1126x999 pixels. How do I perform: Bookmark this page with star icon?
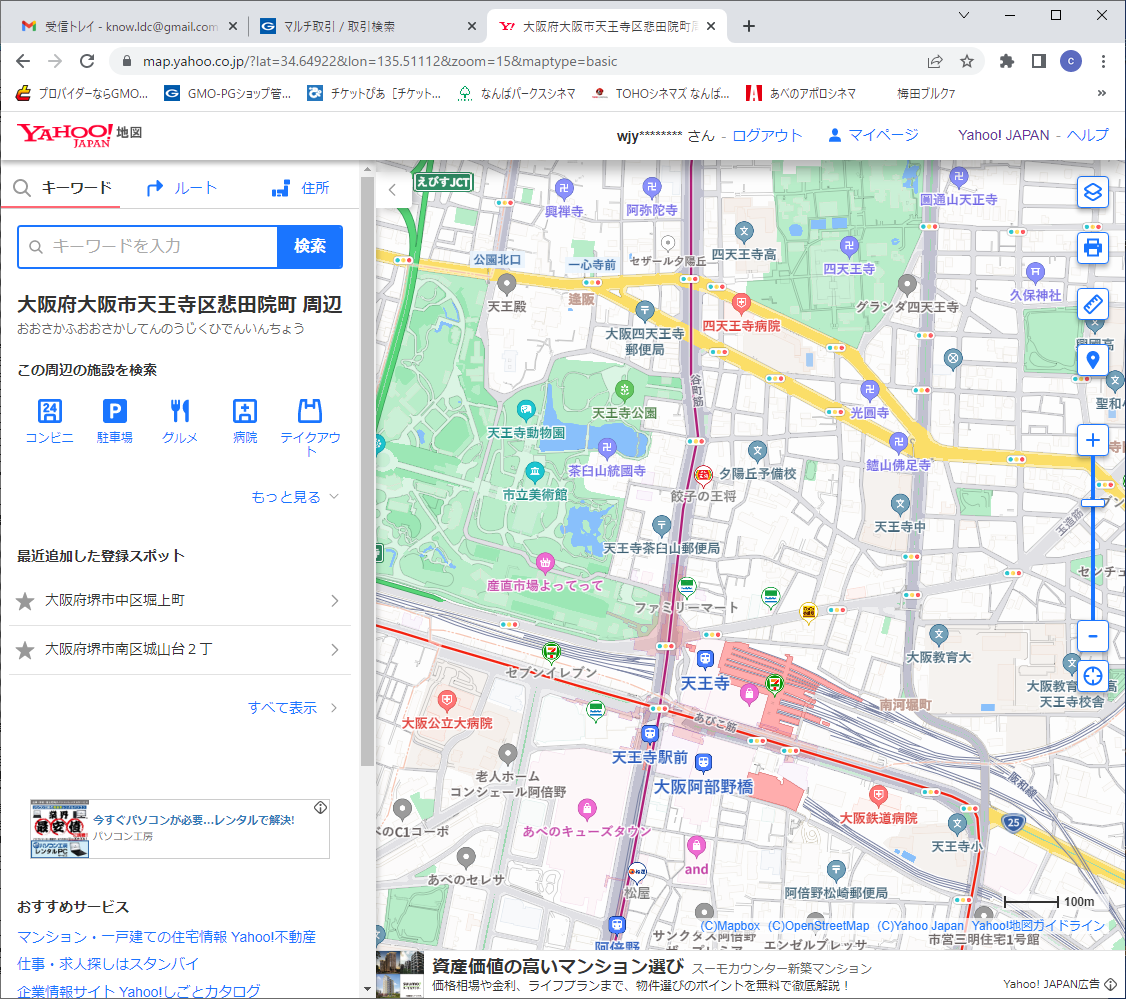coord(967,61)
